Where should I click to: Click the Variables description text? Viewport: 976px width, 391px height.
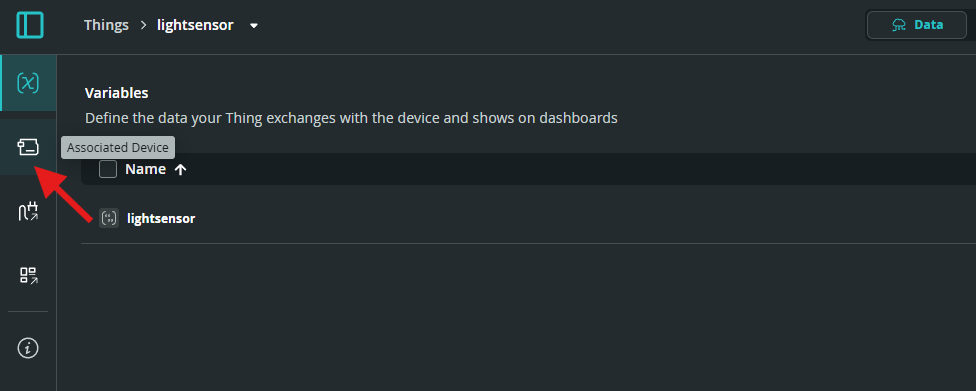pos(351,118)
